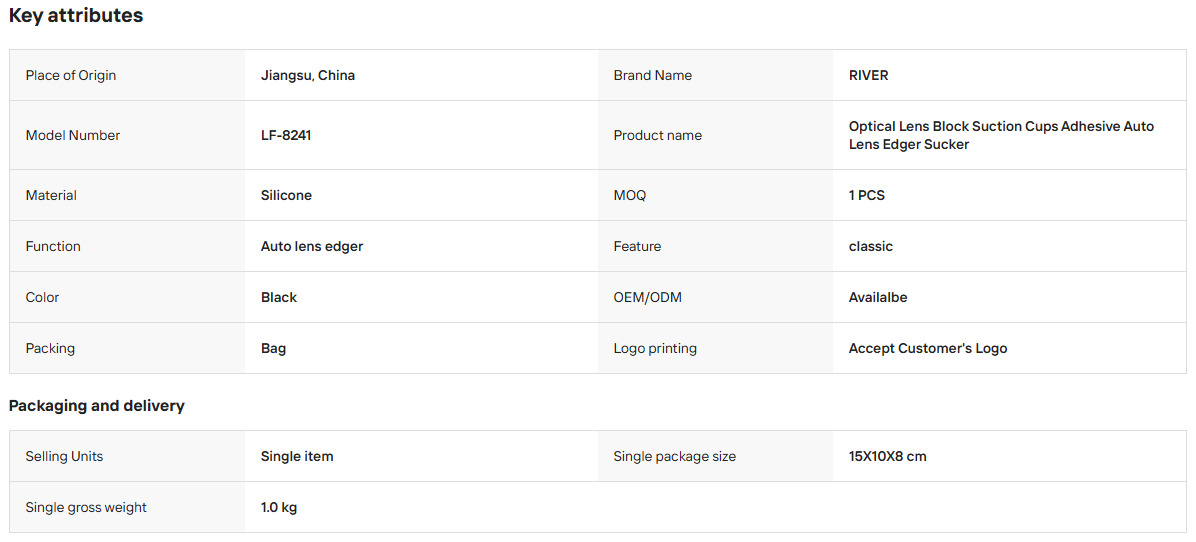Screen dimensions: 1196x542
Task: Click the RIVER brand name value
Action: [x=869, y=75]
